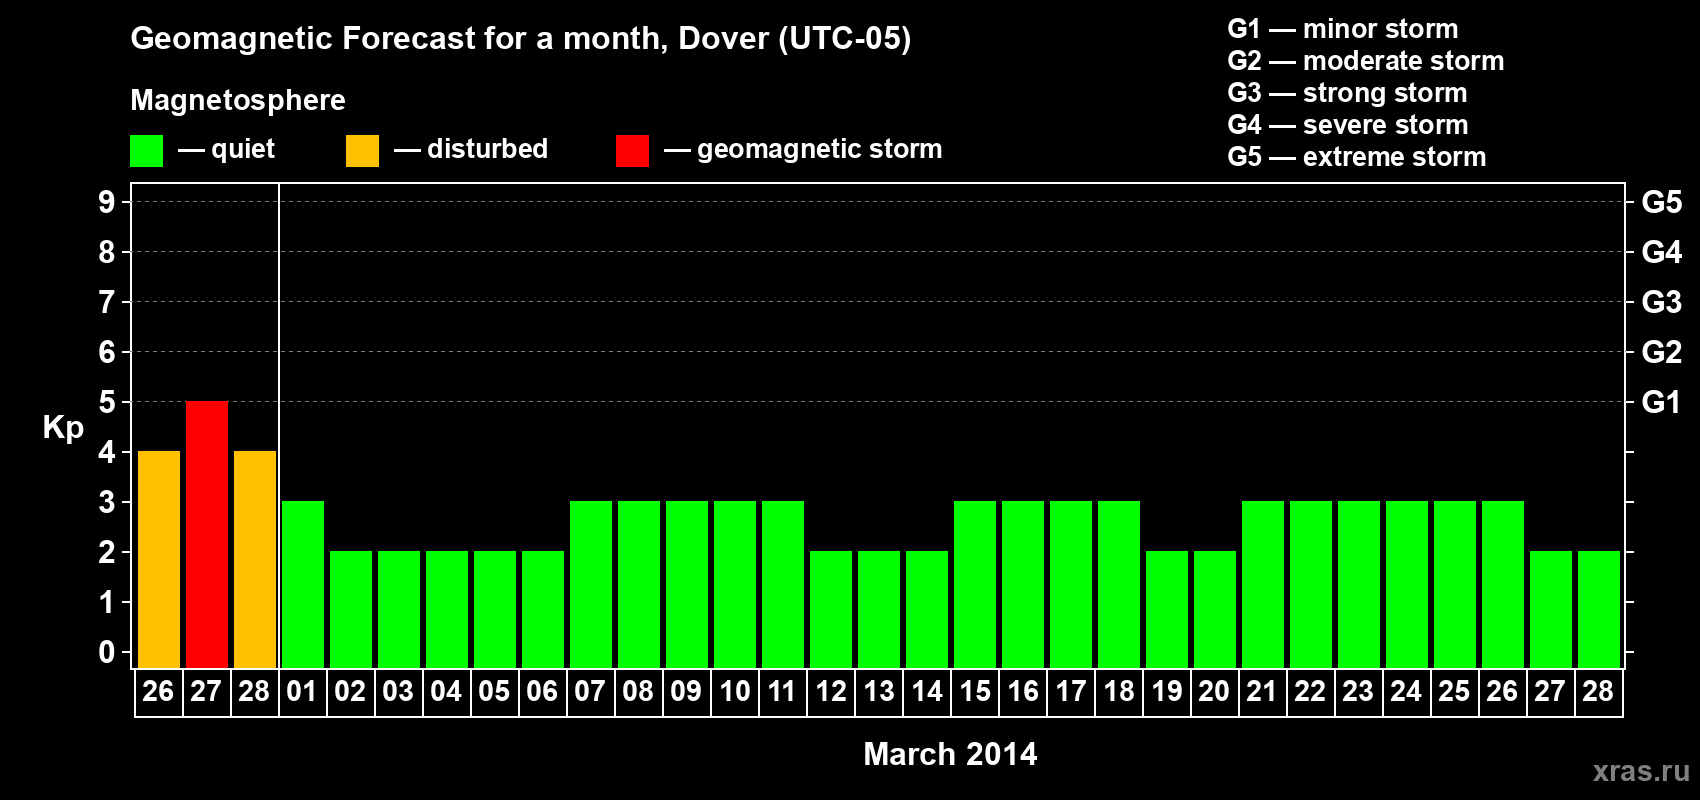Click the green bar for March 15
The image size is (1700, 800).
pyautogui.click(x=975, y=585)
